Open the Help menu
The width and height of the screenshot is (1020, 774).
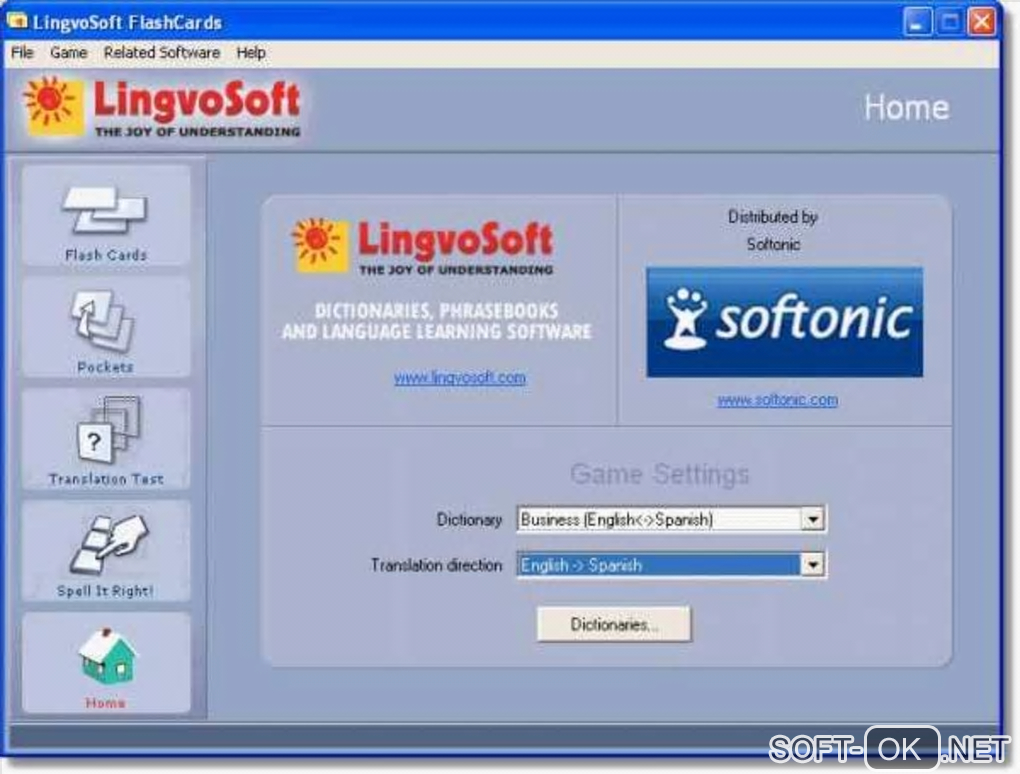point(250,53)
